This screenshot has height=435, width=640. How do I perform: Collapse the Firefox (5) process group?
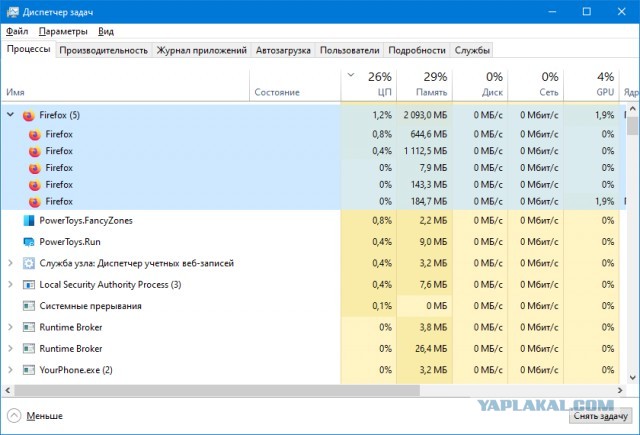[x=11, y=115]
